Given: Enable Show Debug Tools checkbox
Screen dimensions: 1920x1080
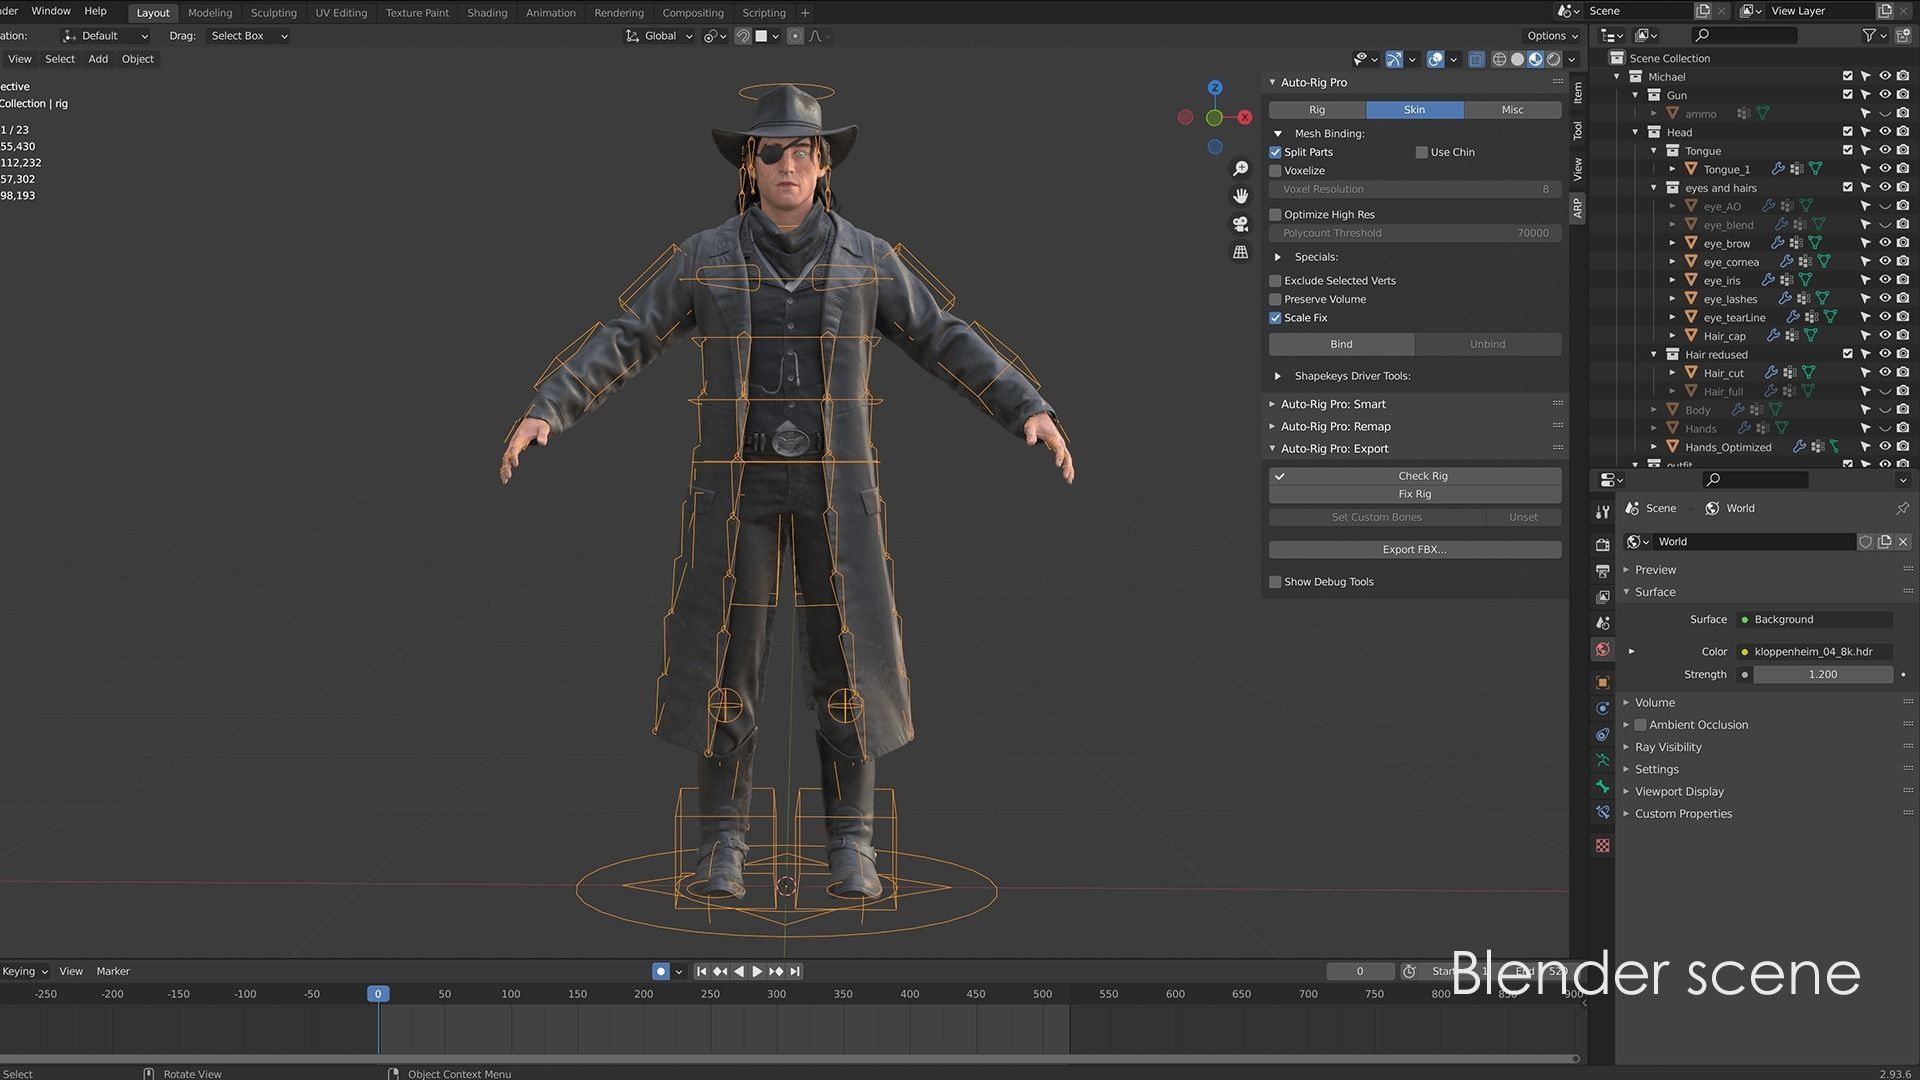Looking at the screenshot, I should 1275,582.
